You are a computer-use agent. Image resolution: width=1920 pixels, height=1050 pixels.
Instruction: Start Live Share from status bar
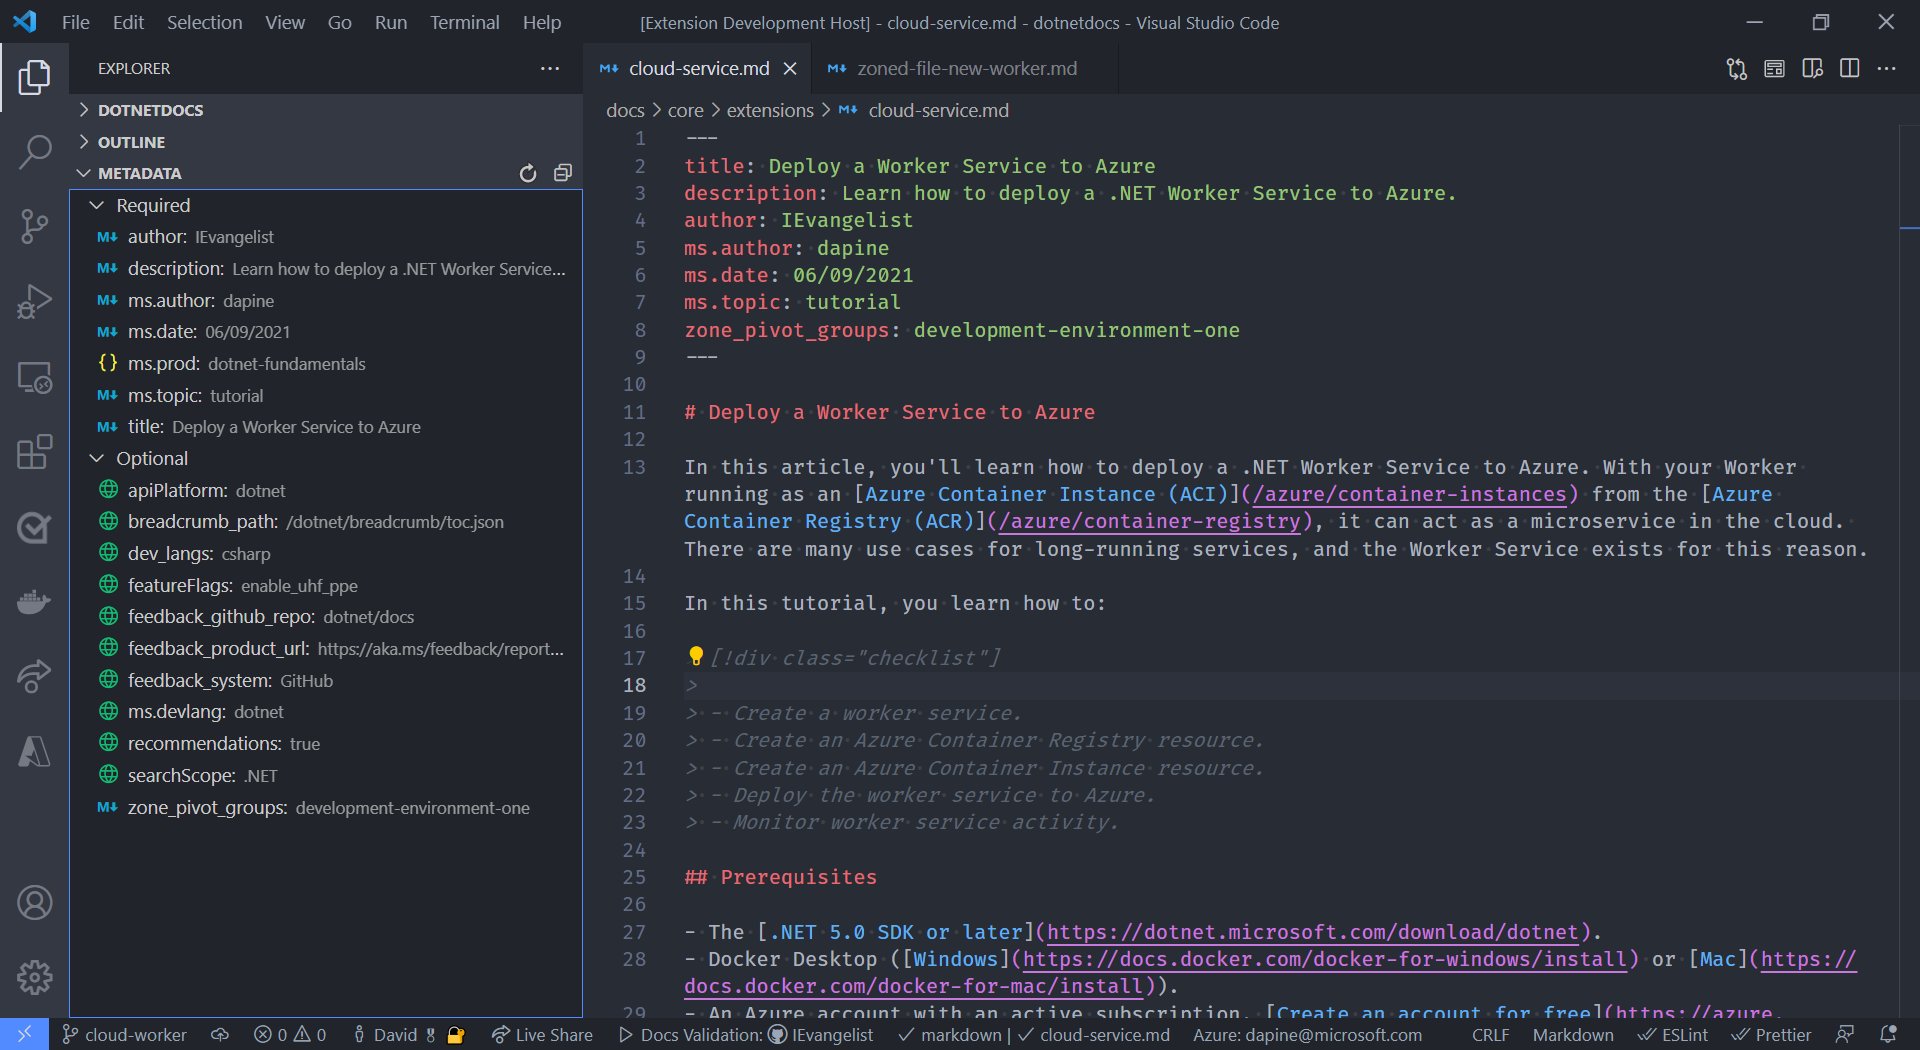[542, 1034]
